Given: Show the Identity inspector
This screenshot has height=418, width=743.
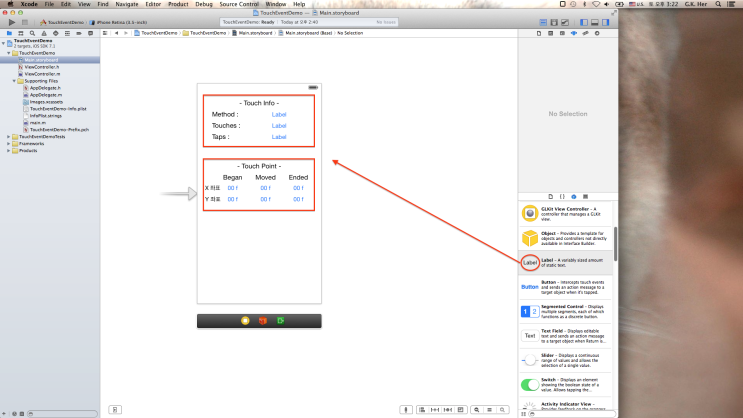Looking at the screenshot, I should tap(562, 33).
